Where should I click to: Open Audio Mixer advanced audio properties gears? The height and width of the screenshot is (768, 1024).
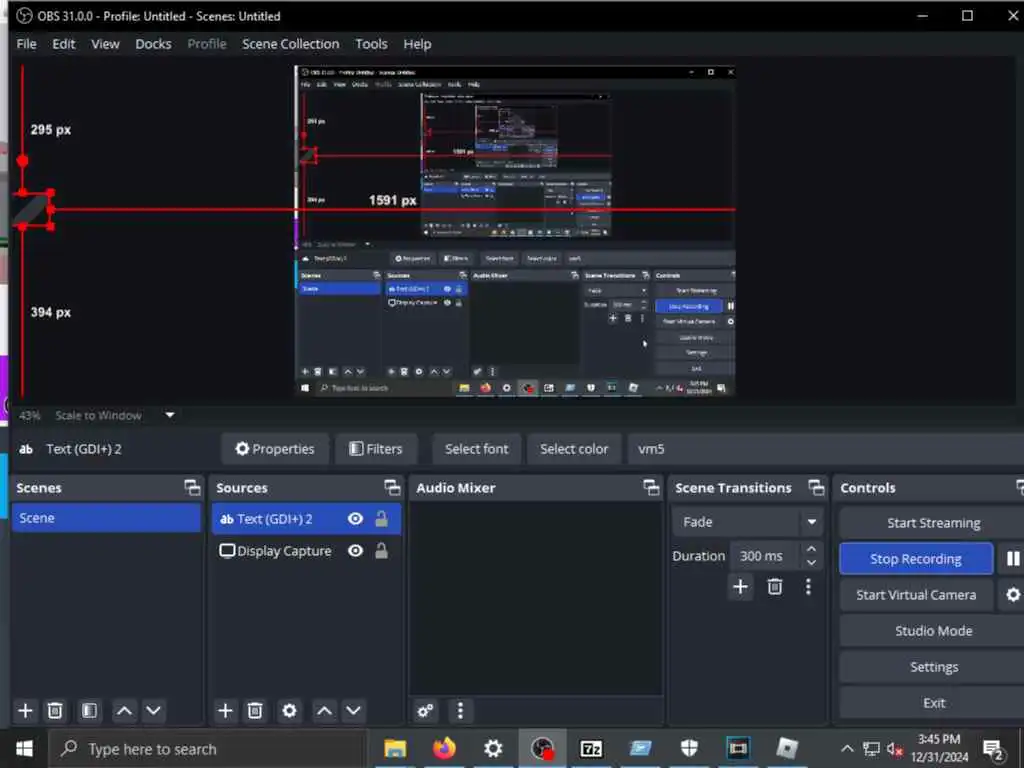[425, 711]
